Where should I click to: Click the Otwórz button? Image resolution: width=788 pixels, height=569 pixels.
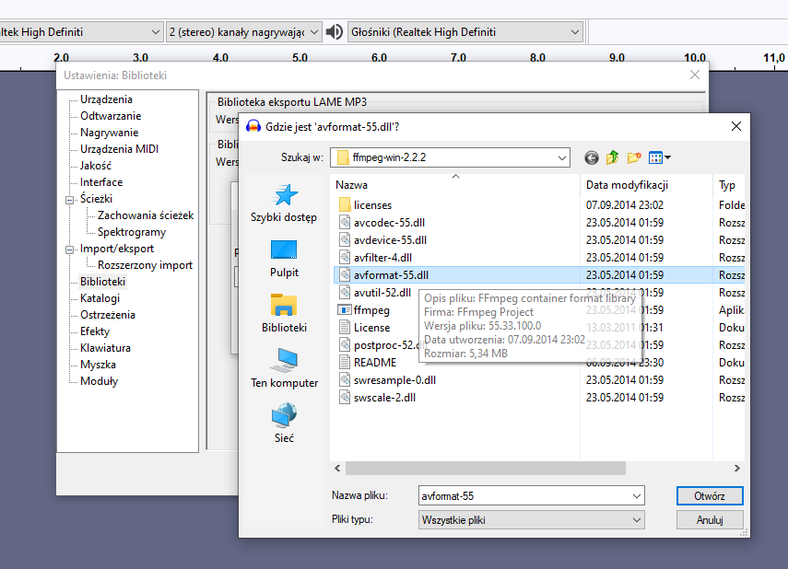tap(709, 496)
